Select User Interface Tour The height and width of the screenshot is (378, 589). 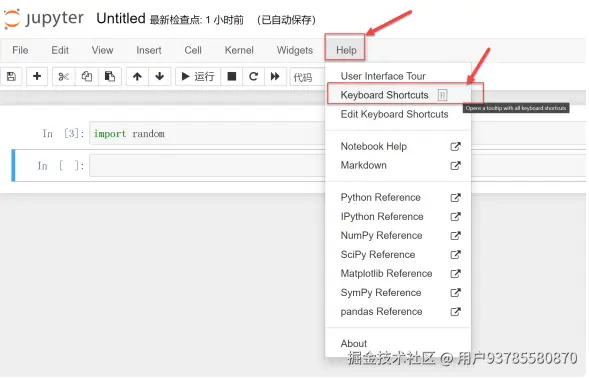click(398, 76)
